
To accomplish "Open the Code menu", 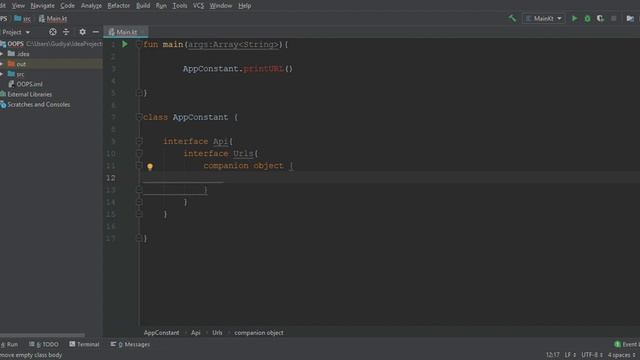I will pyautogui.click(x=67, y=6).
